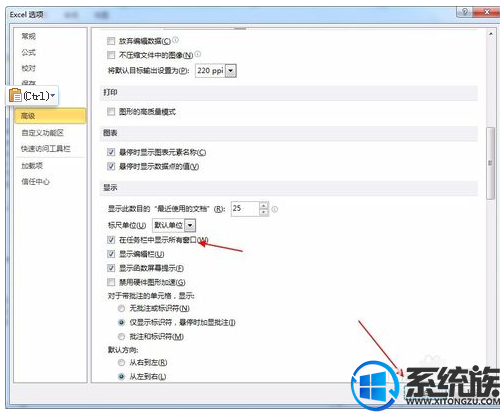The width and height of the screenshot is (500, 414).
Task: Open 自定义功能区 category
Action: click(42, 133)
